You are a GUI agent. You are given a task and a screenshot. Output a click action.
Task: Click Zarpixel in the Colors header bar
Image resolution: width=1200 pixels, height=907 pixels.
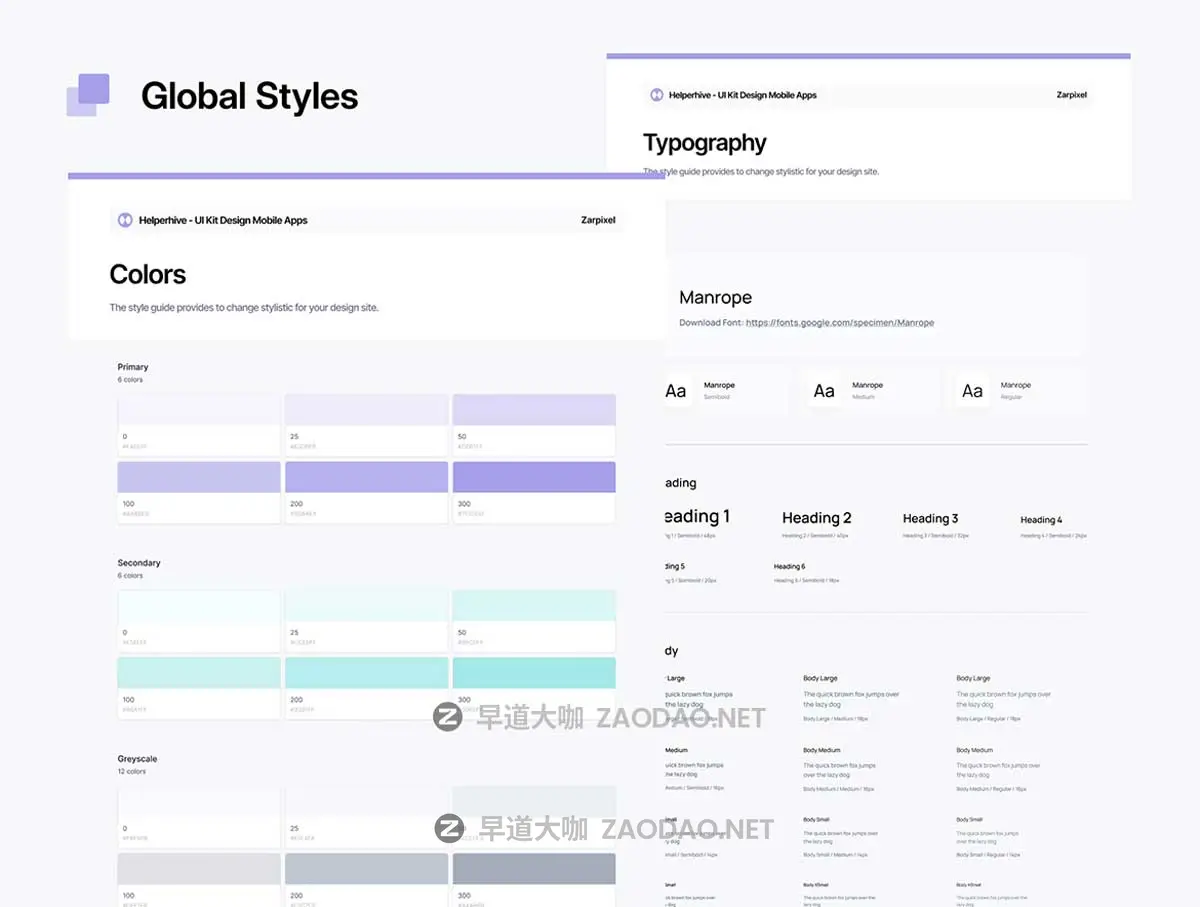597,220
